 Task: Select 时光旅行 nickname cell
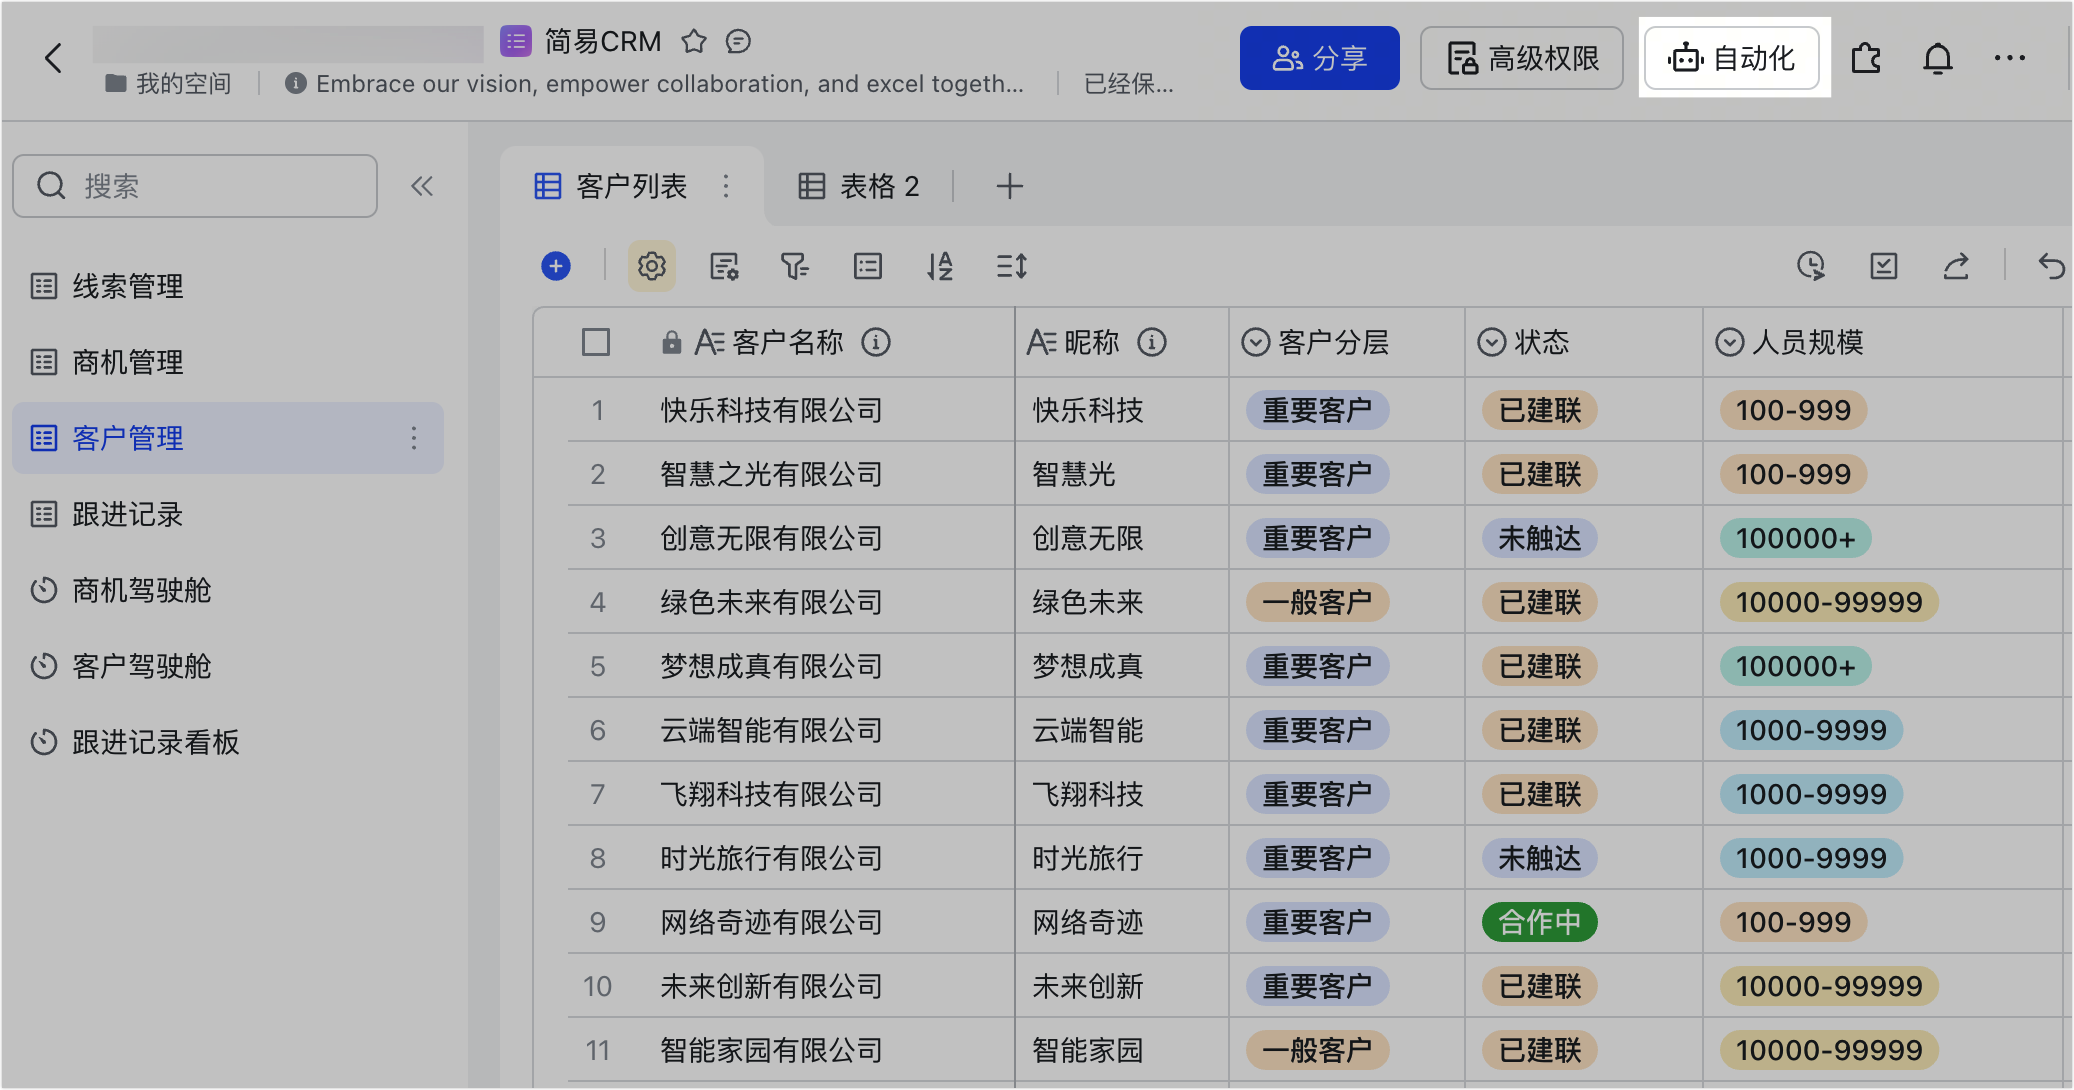[1122, 858]
